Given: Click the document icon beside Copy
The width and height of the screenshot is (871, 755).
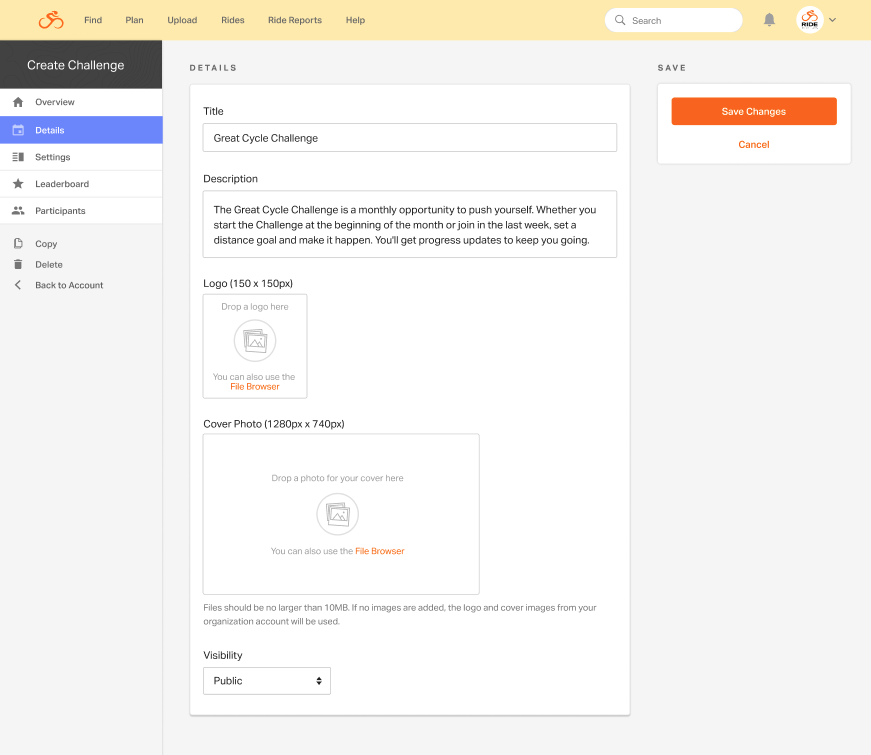Looking at the screenshot, I should 18,243.
